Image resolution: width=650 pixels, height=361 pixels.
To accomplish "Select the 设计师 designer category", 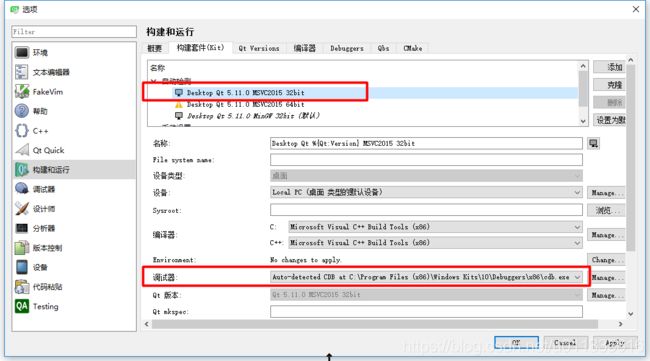I will 74,208.
